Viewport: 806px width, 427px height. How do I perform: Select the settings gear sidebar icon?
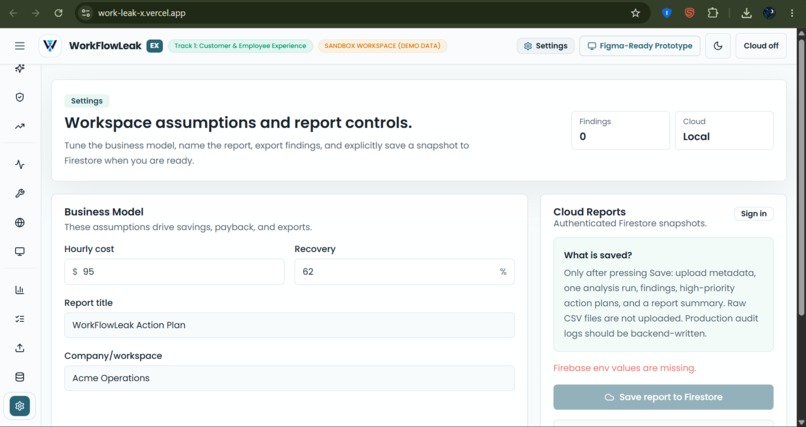[x=20, y=406]
